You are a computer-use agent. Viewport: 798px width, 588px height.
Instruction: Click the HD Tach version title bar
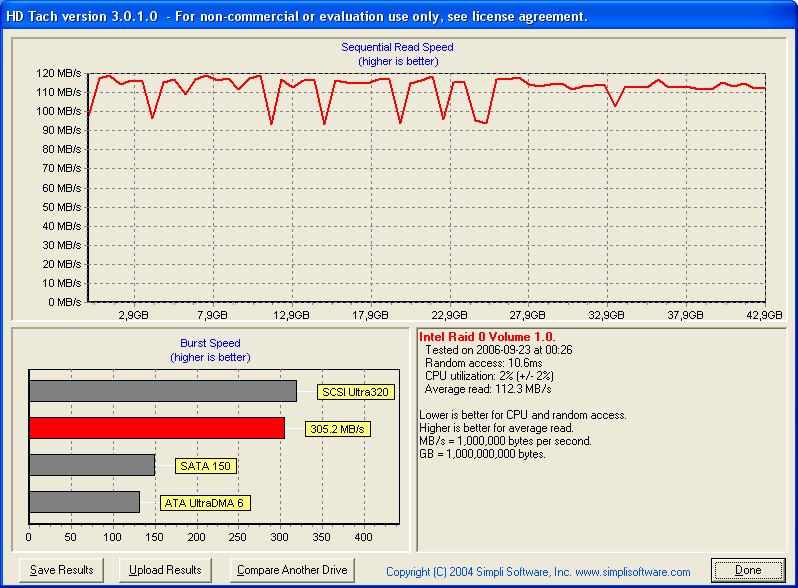click(x=300, y=17)
